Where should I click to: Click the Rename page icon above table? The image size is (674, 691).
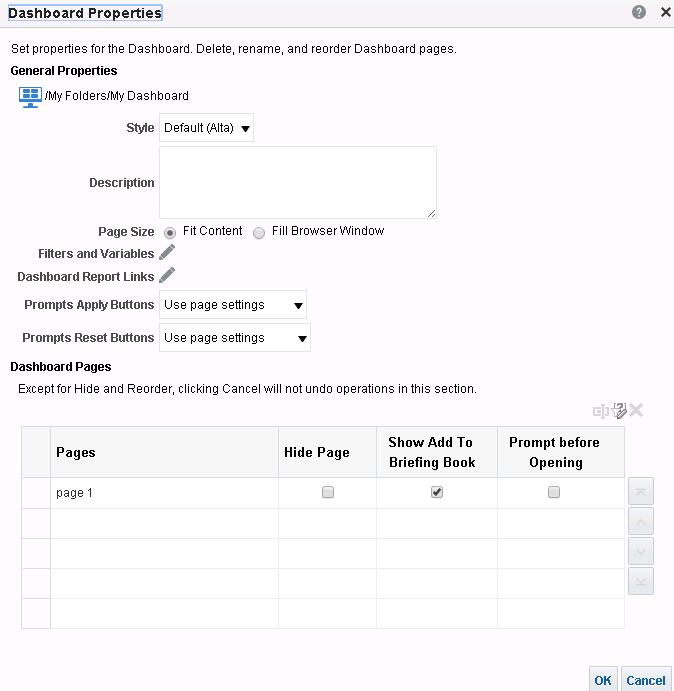pos(600,410)
